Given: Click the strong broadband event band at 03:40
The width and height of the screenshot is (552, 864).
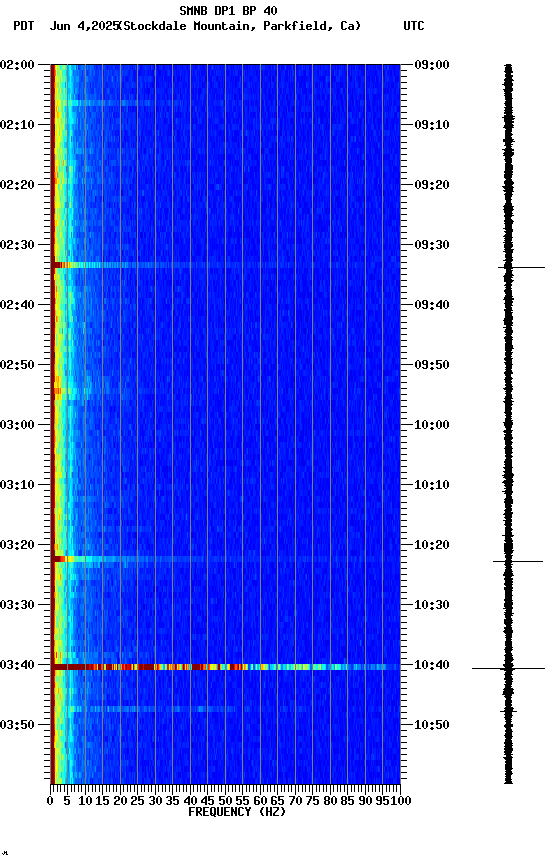Looking at the screenshot, I should 225,667.
